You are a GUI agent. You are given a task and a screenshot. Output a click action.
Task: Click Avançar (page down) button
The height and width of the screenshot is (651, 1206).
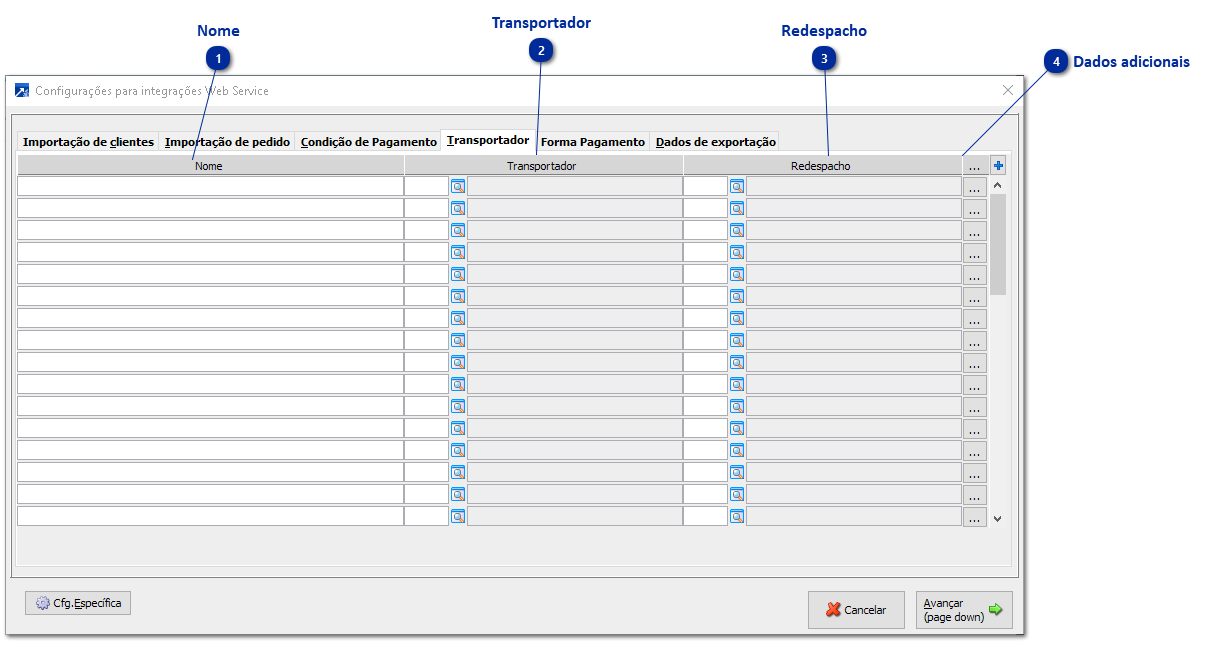tap(964, 610)
